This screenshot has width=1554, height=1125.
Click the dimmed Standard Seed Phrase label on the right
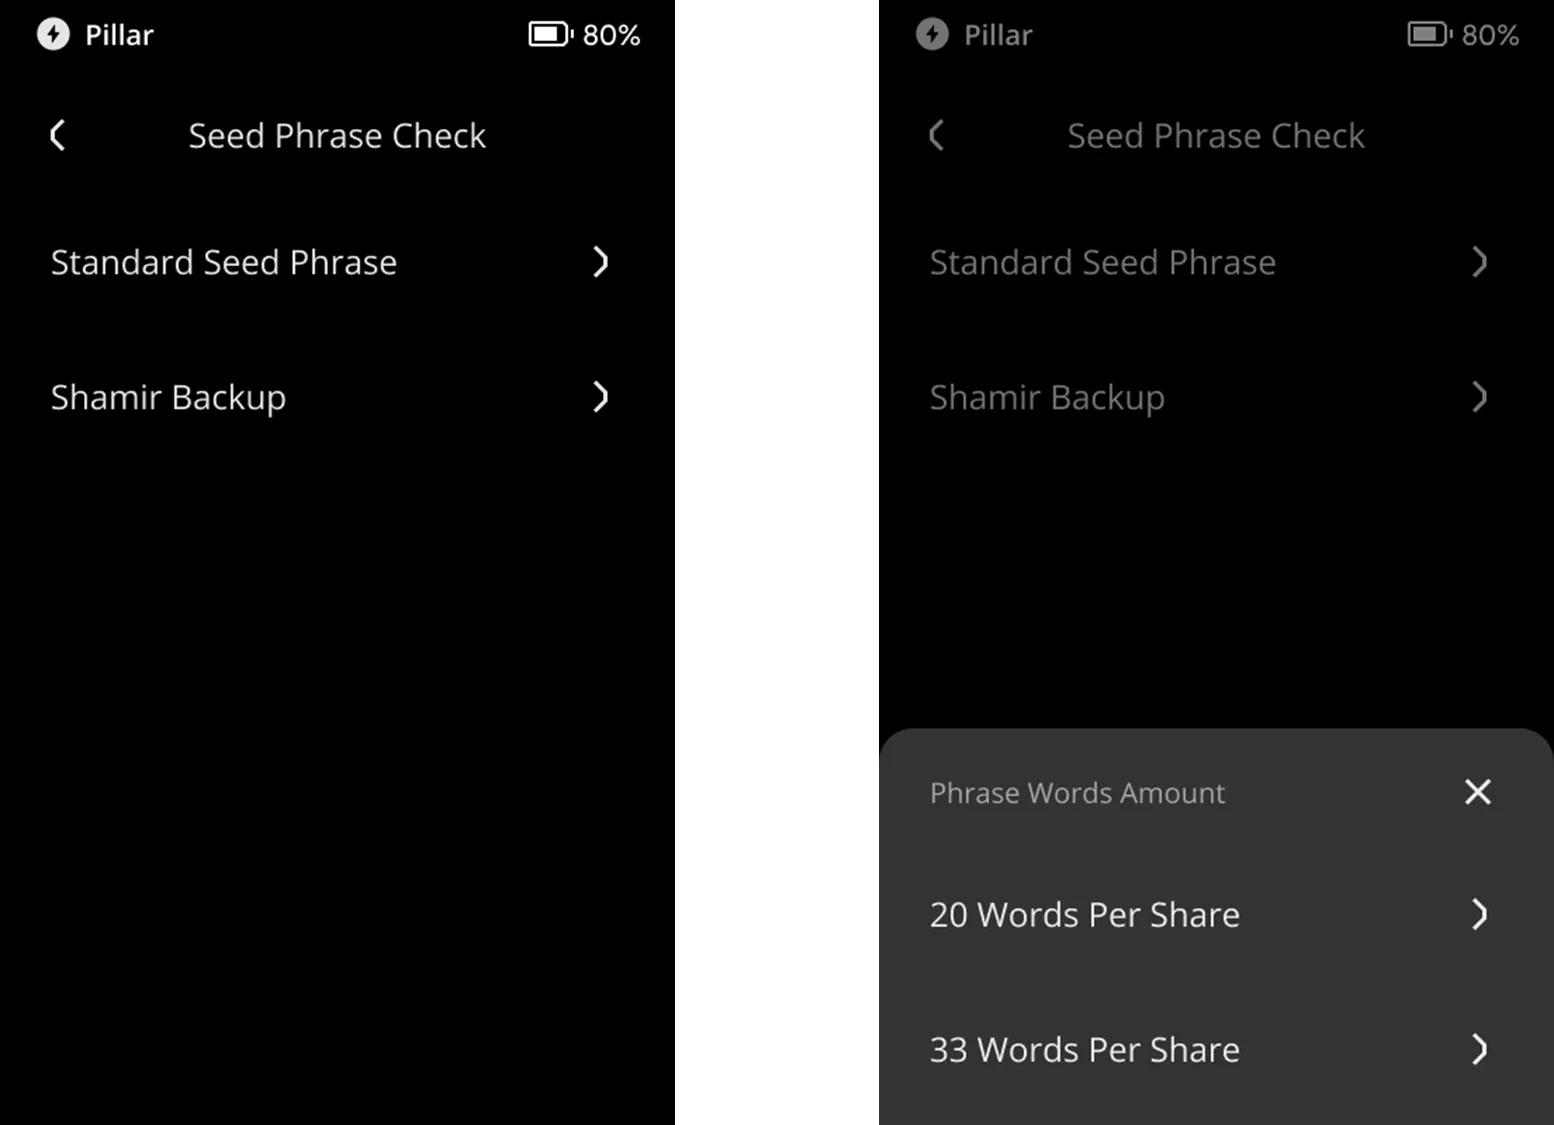tap(1102, 262)
